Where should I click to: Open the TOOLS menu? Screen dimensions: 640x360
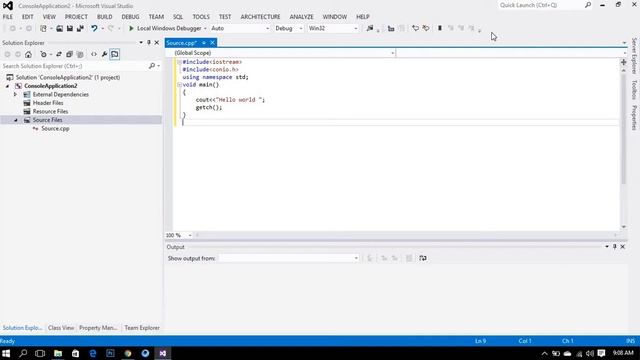pos(201,17)
